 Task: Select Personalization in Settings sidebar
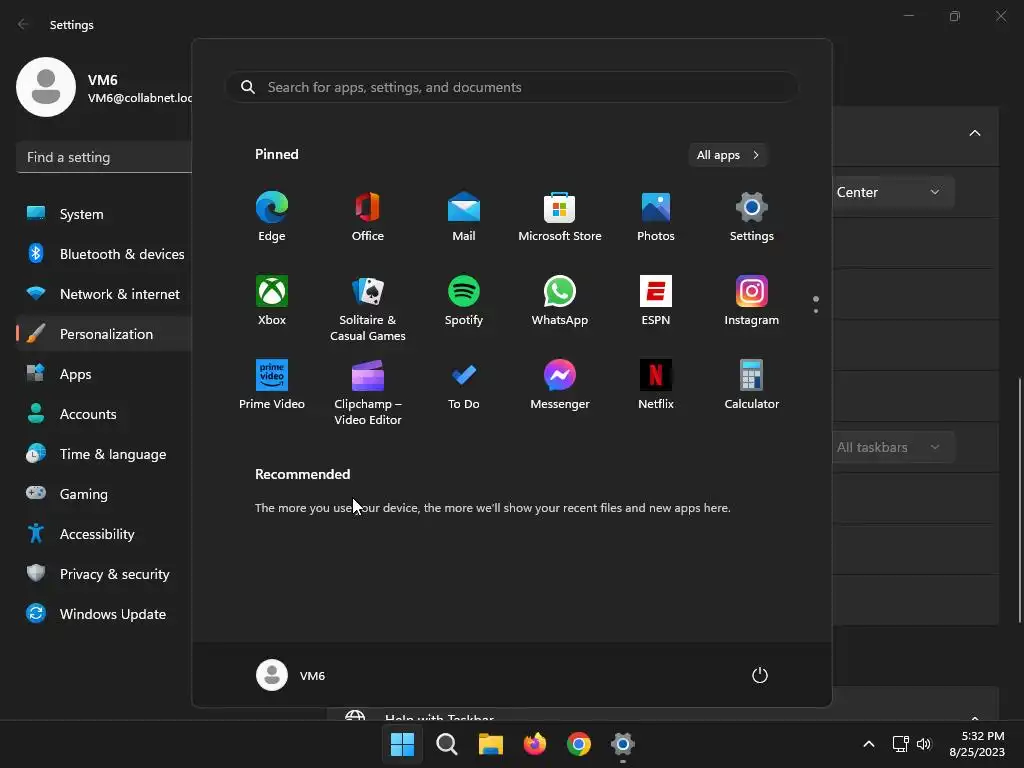pyautogui.click(x=104, y=334)
